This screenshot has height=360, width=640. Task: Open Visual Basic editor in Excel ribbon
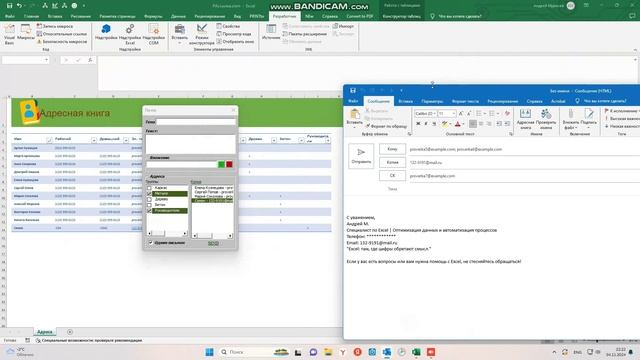(x=9, y=34)
